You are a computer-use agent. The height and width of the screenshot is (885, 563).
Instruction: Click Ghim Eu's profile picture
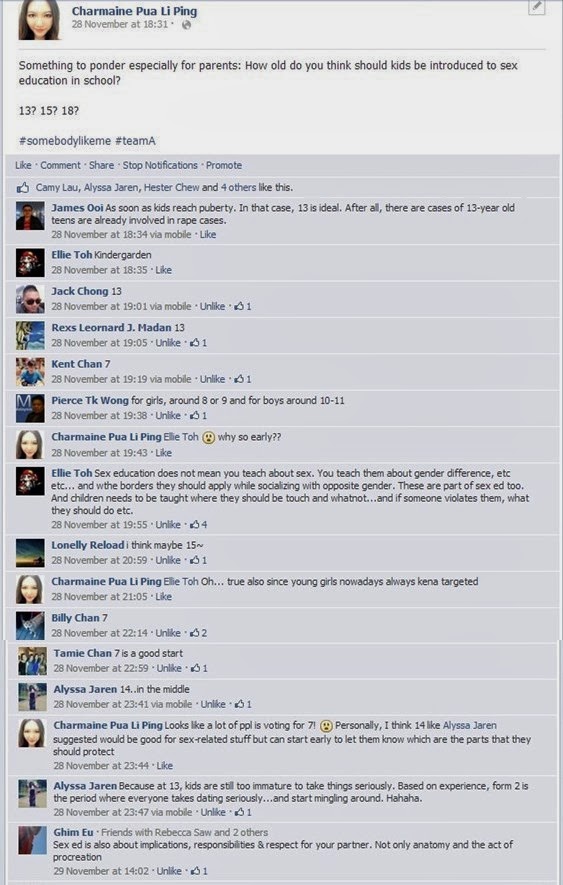tap(32, 840)
